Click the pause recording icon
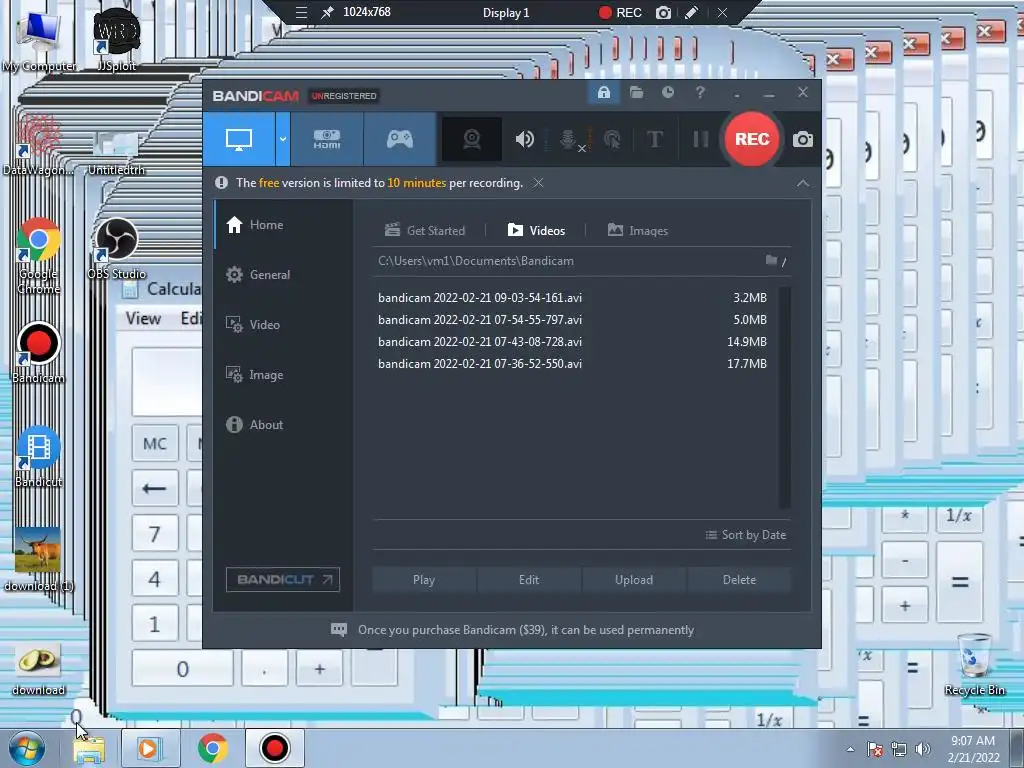The height and width of the screenshot is (768, 1024). coord(700,139)
